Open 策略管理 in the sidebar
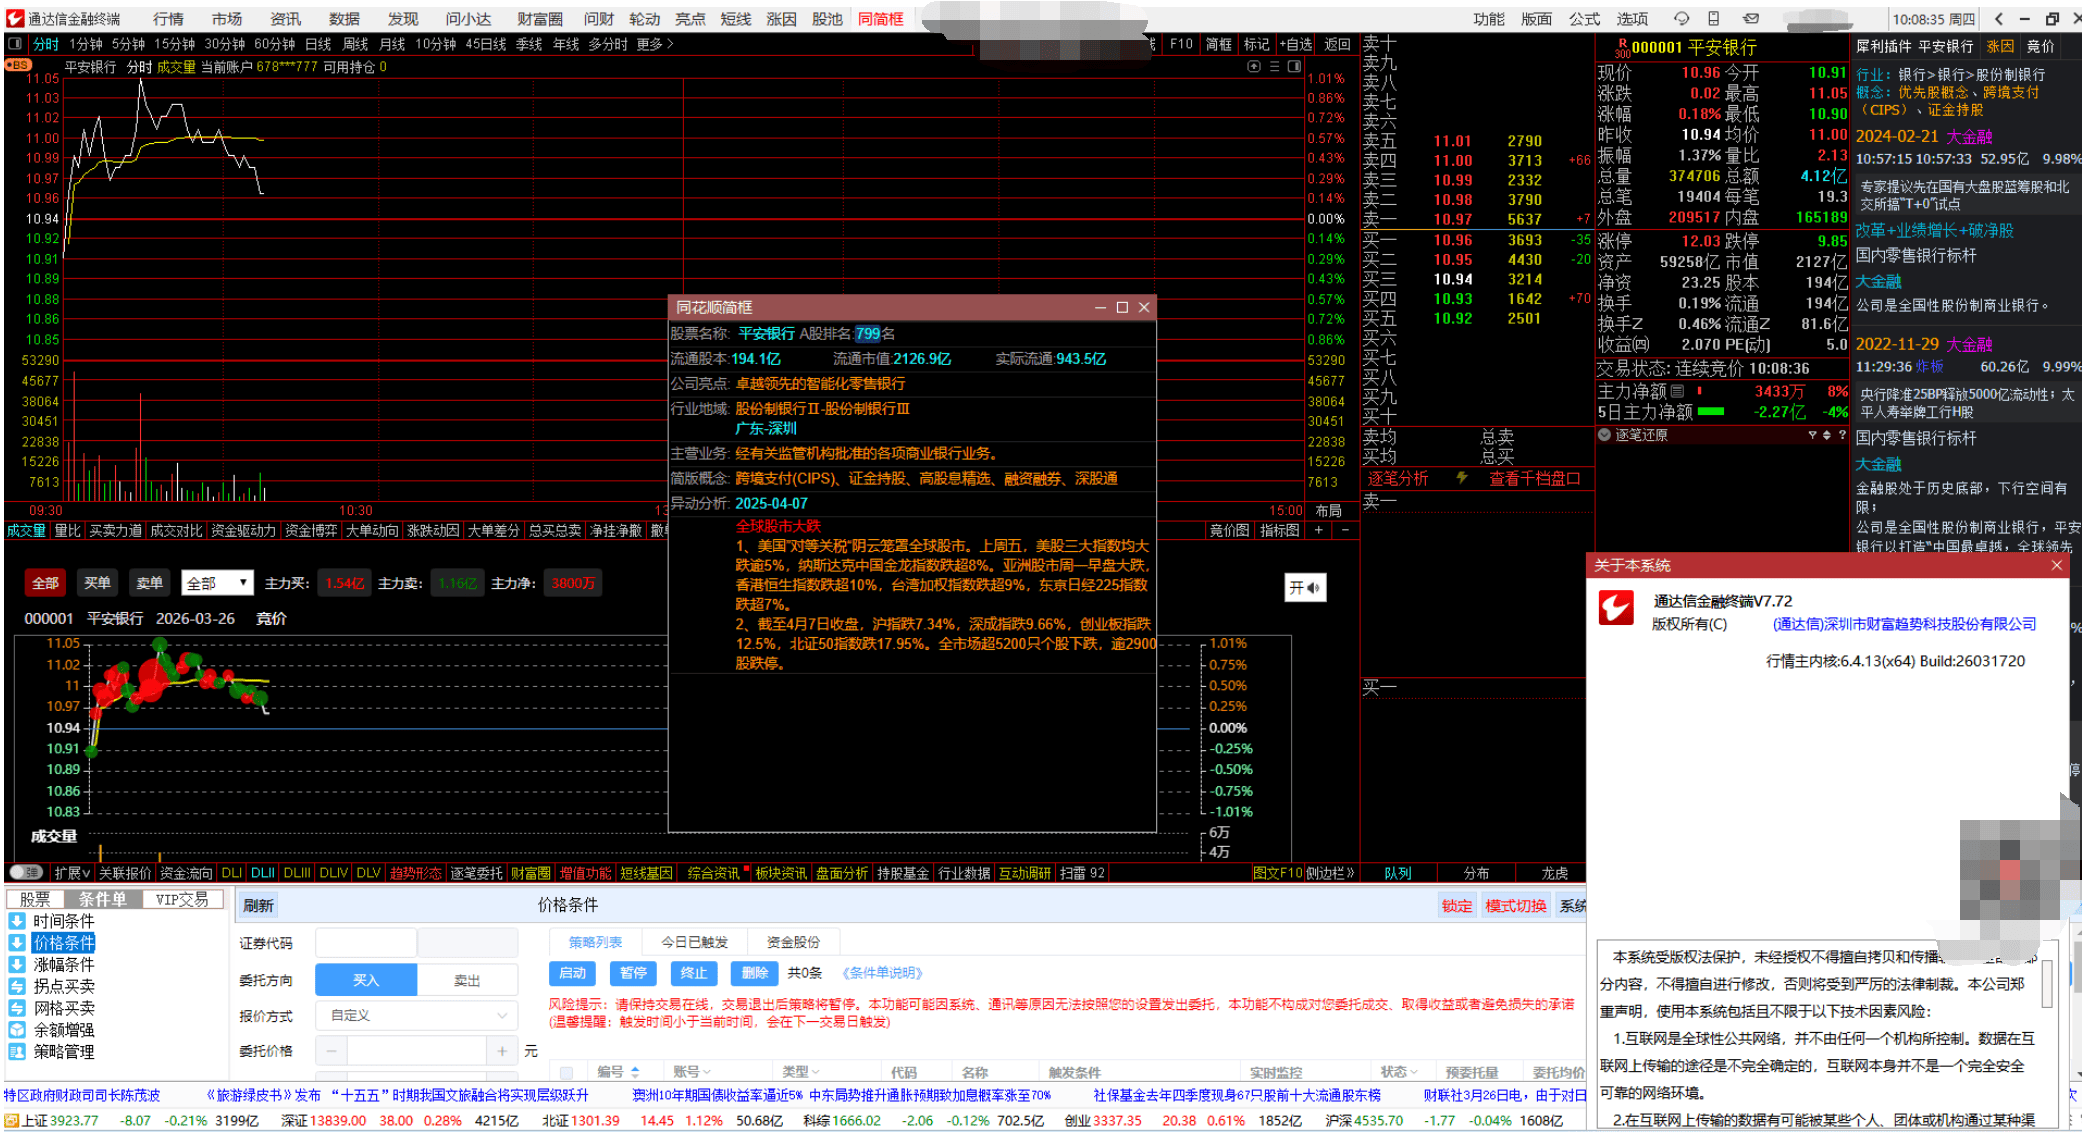Screen dimensions: 2082x1136 coord(64,1052)
